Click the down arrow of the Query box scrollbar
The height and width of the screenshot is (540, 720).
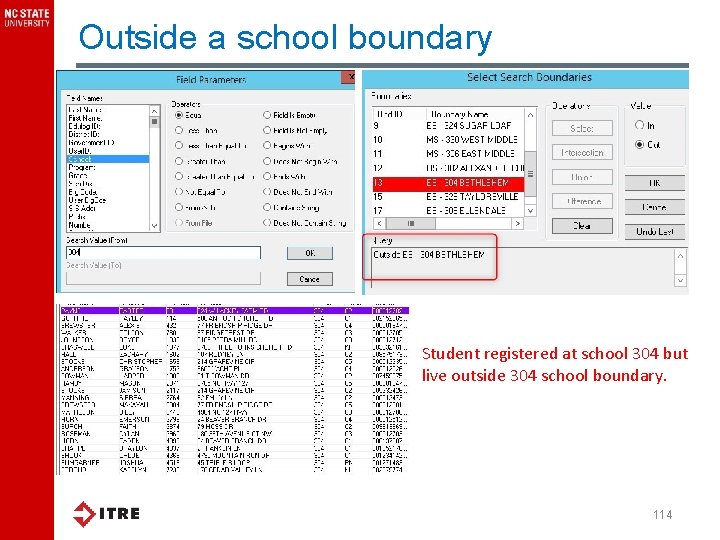tap(681, 280)
